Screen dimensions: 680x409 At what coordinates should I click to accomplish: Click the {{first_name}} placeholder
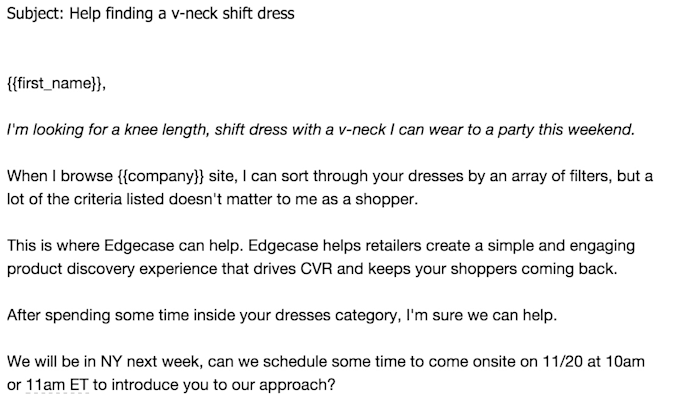[55, 84]
